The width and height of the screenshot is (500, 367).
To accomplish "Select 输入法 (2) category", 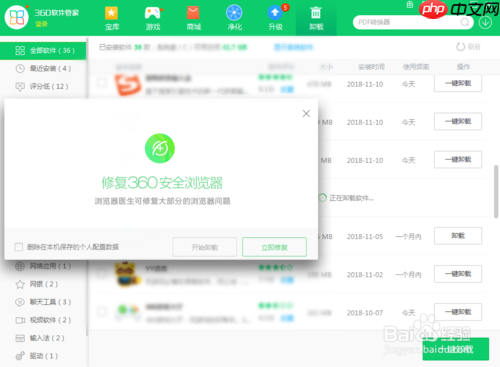I will [x=43, y=338].
